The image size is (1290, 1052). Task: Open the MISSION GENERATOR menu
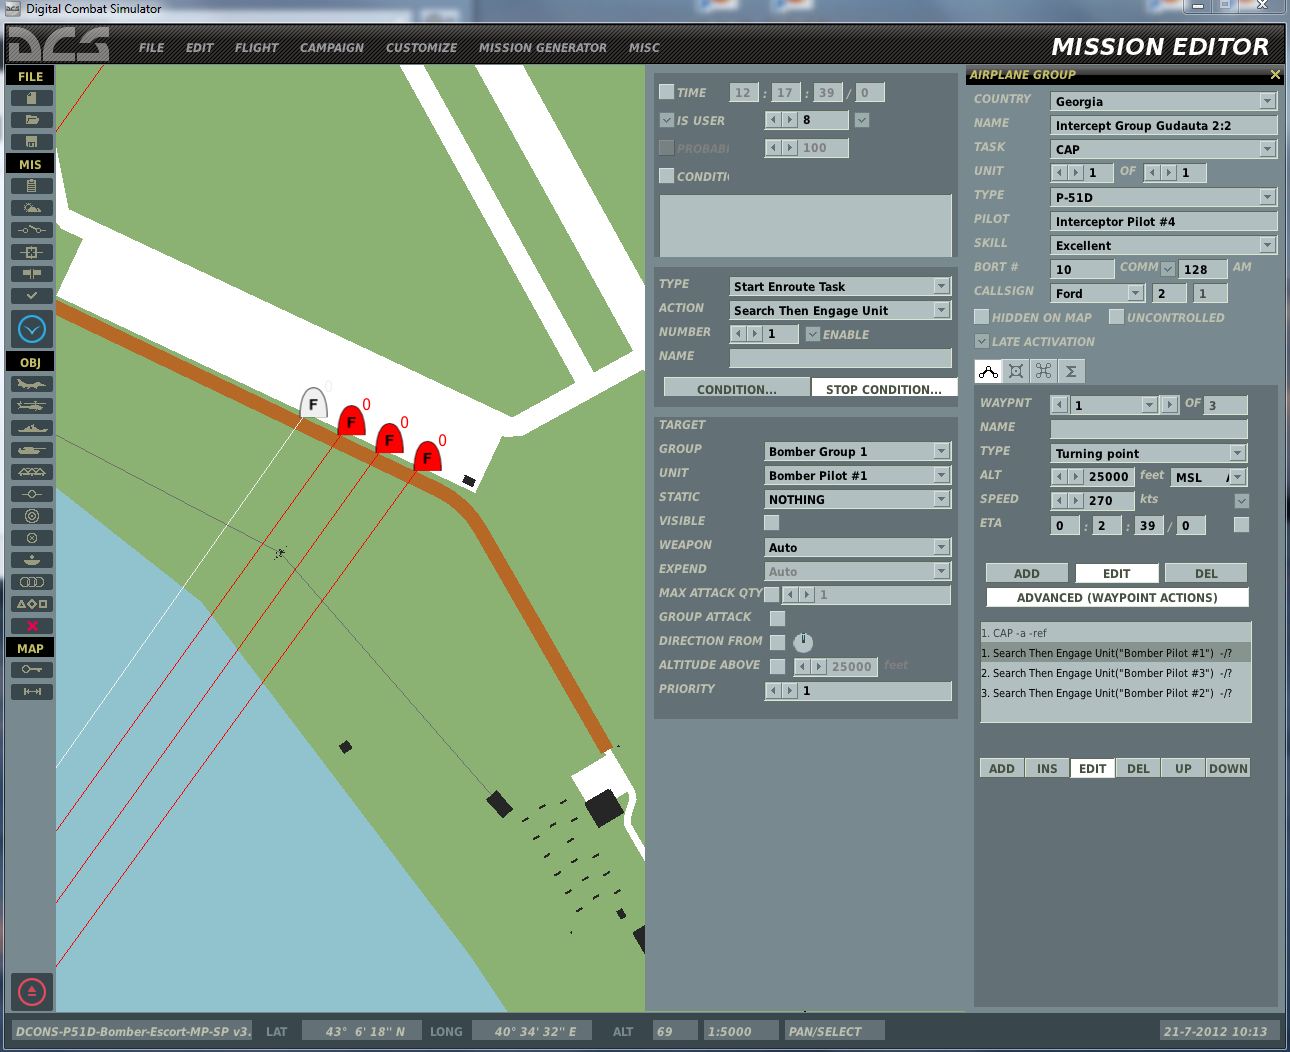tap(542, 47)
